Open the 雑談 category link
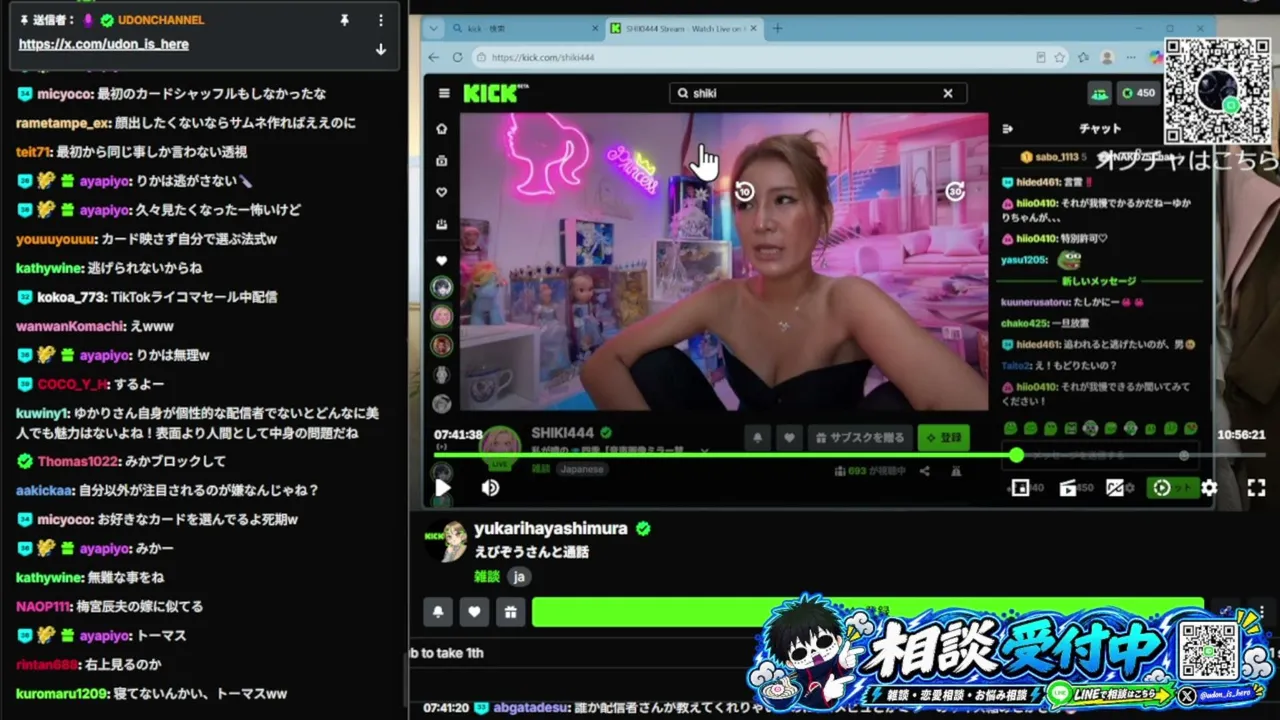 (x=487, y=576)
